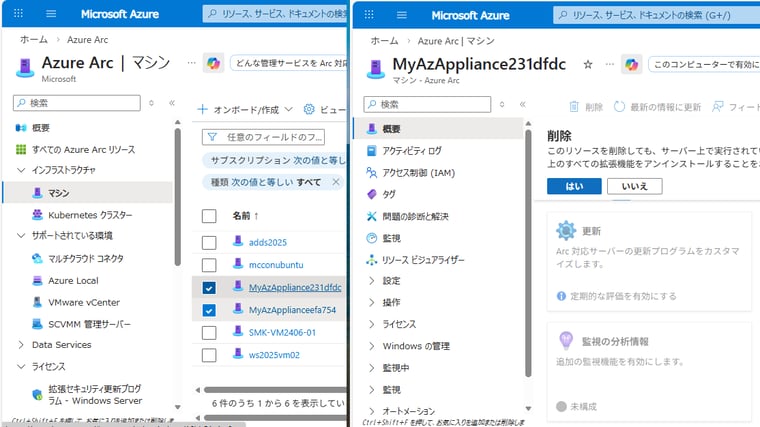This screenshot has width=760, height=427.
Task: Click the 監視の分析情報 lightbulb icon
Action: click(x=566, y=341)
